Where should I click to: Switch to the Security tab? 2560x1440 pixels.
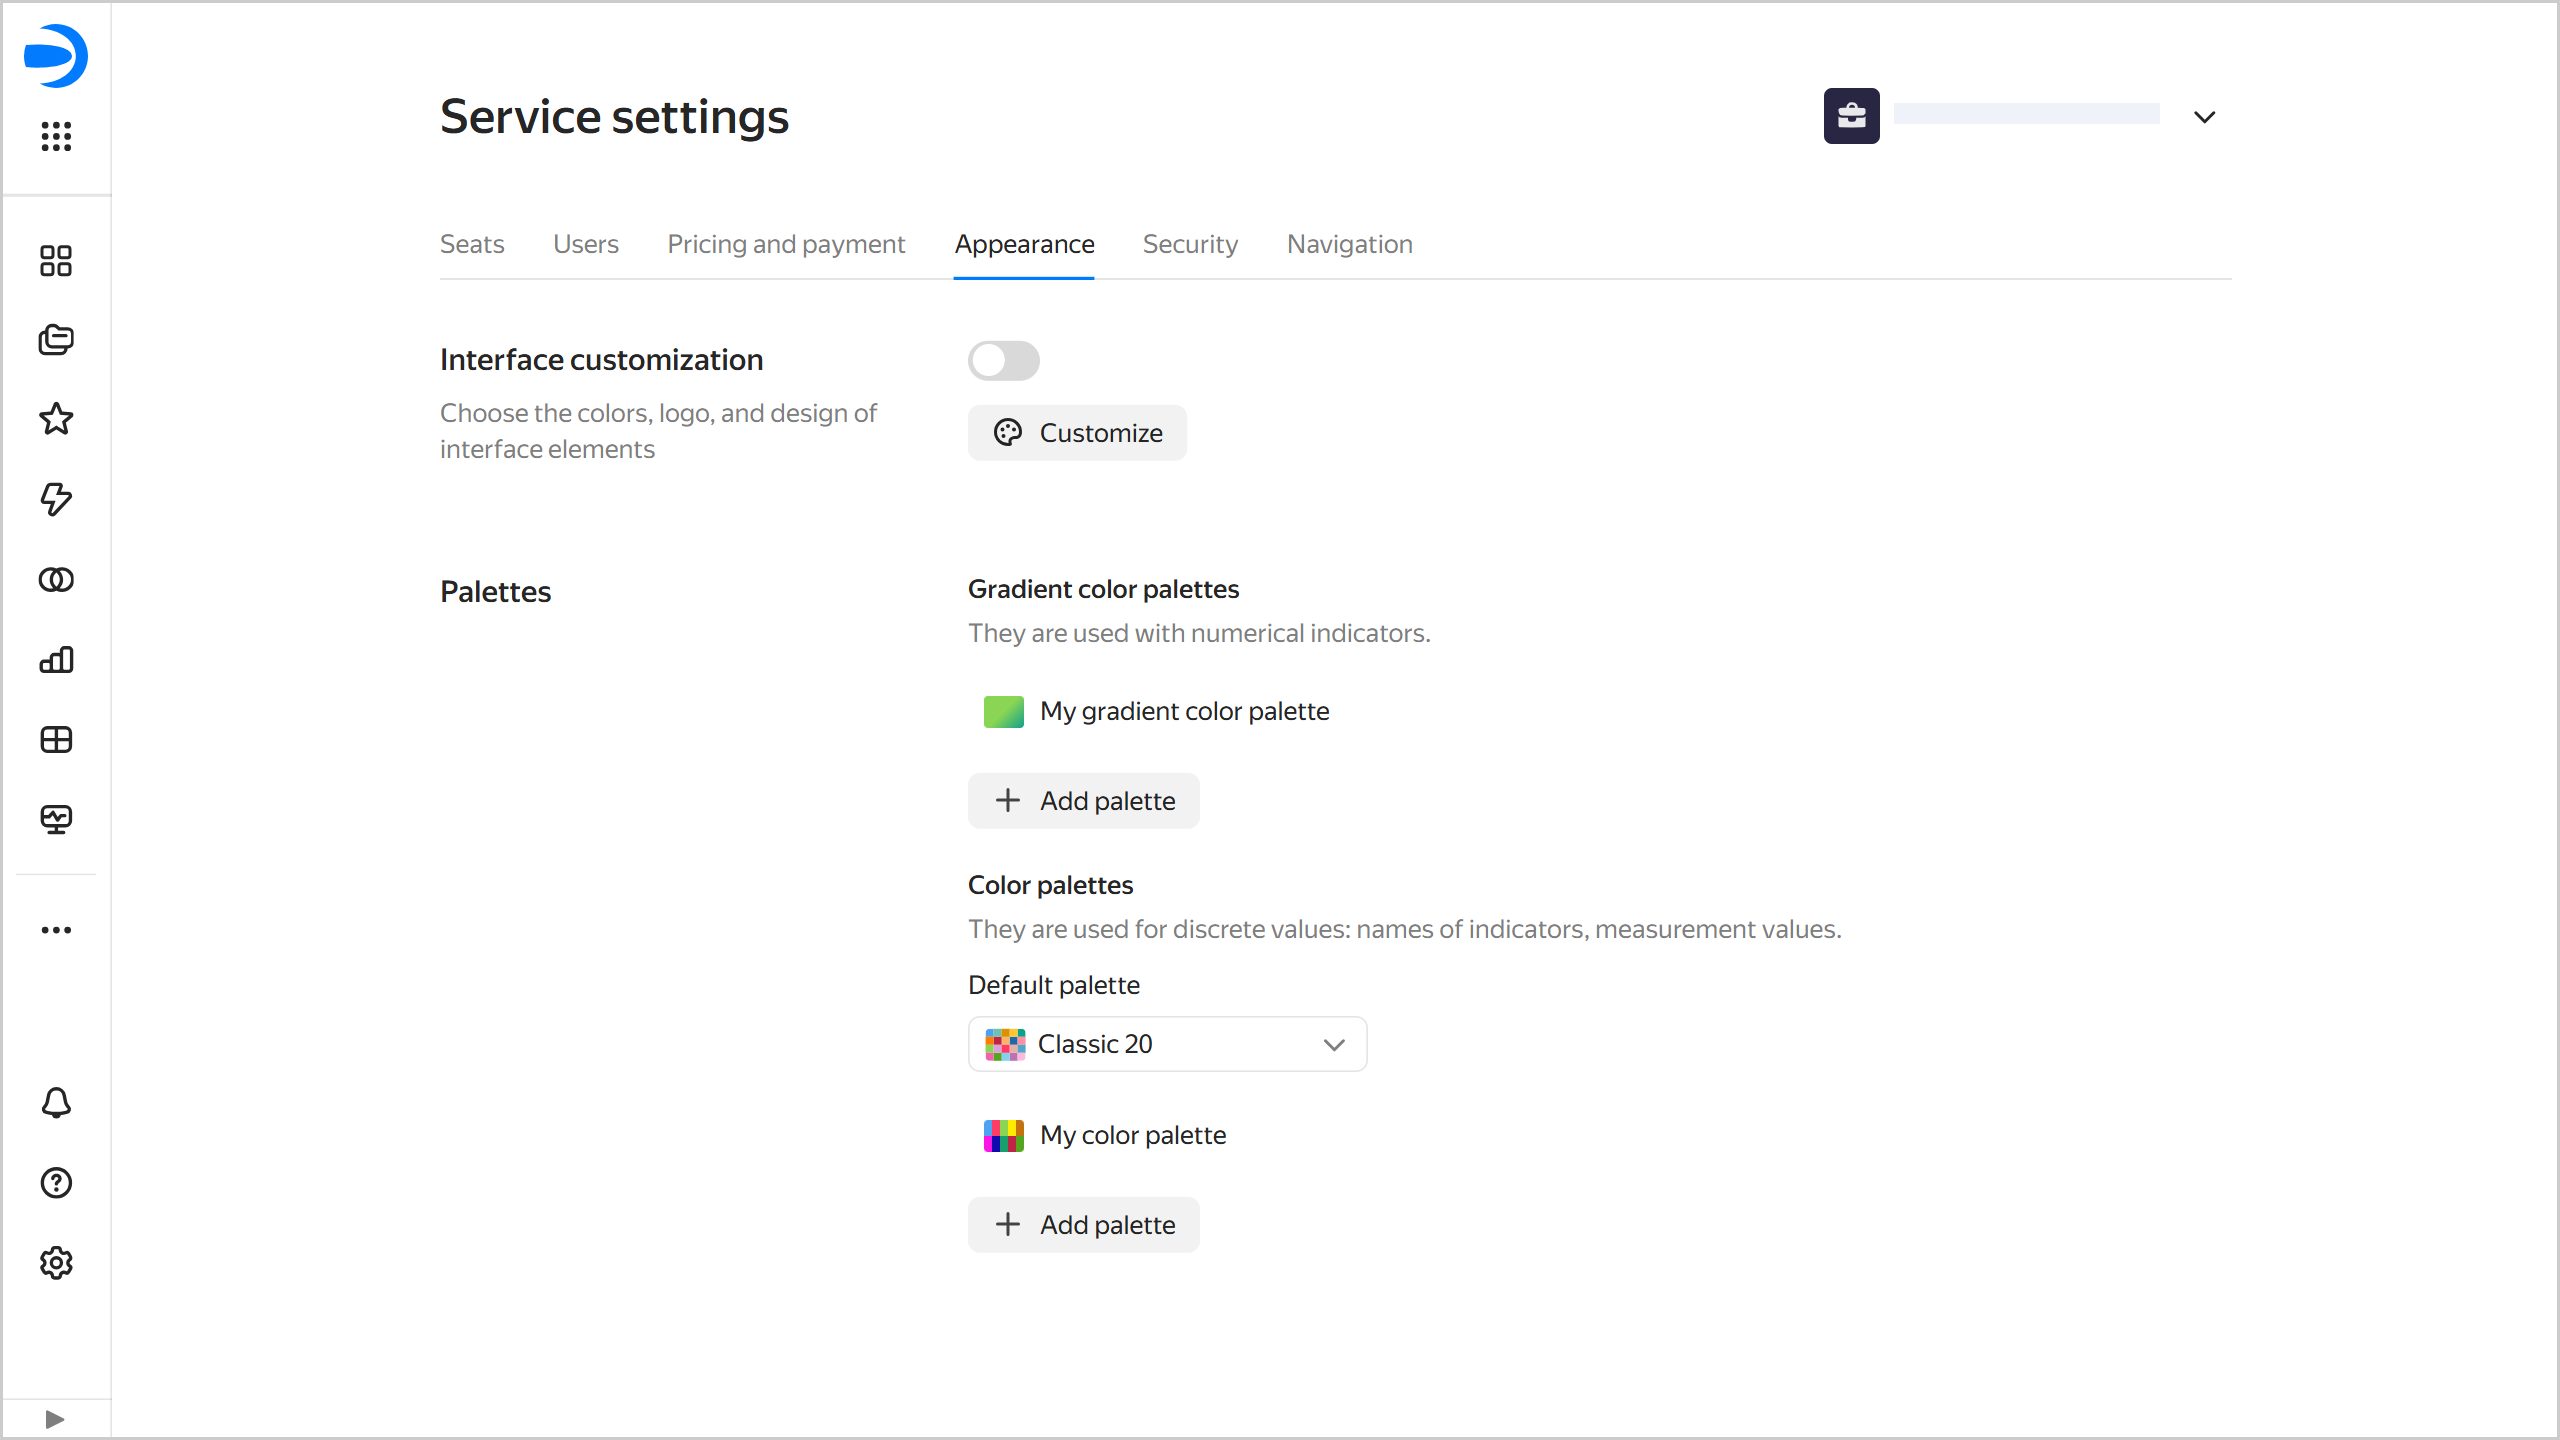pos(1190,244)
